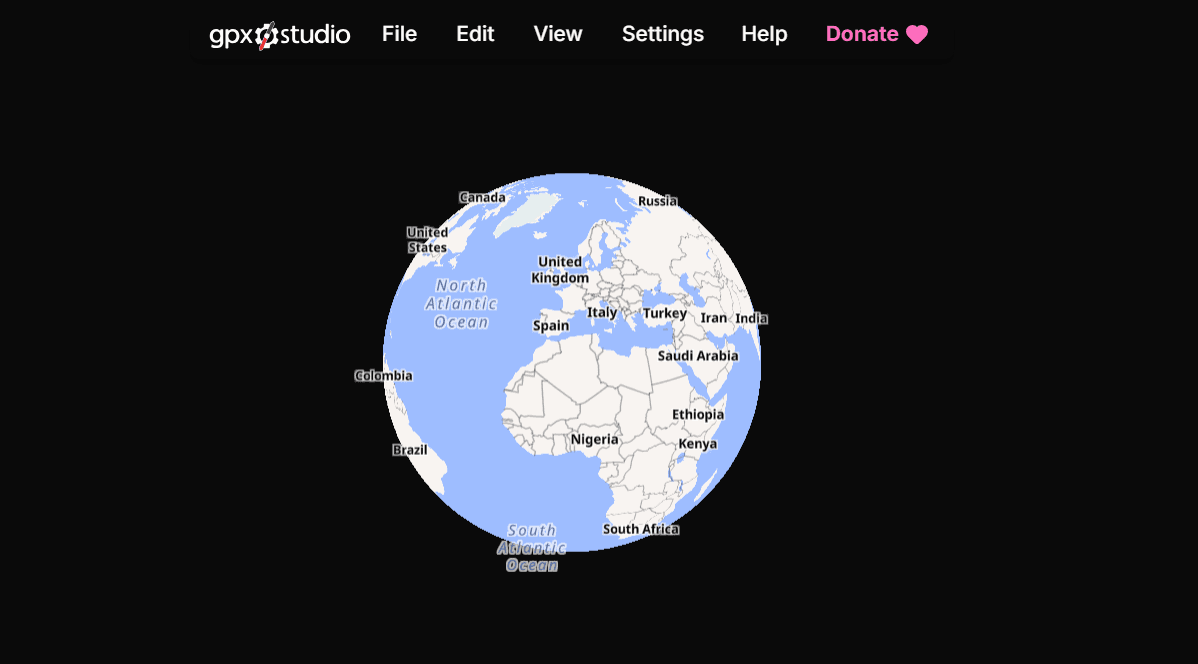Click the Nigeria label on map
The width and height of the screenshot is (1198, 664).
(594, 439)
